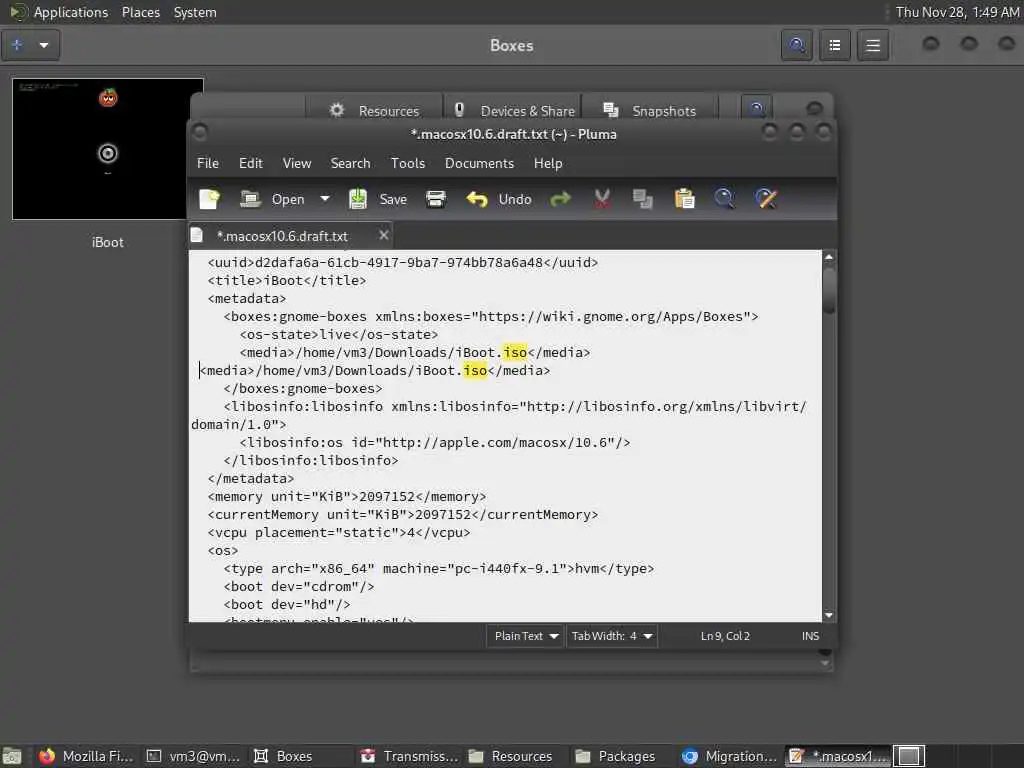This screenshot has width=1024, height=768.
Task: Paste from clipboard icon
Action: click(684, 199)
